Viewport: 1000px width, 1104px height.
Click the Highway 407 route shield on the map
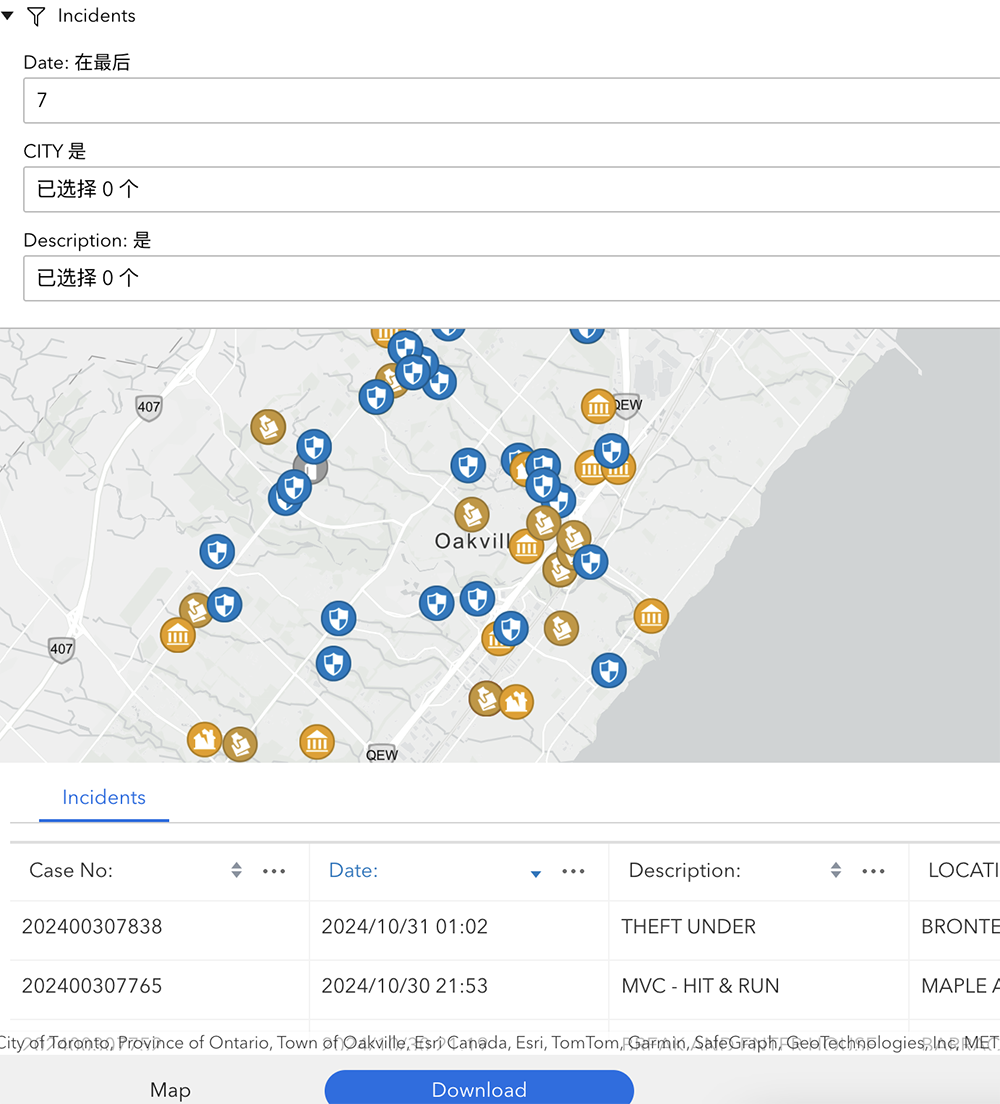click(x=148, y=407)
